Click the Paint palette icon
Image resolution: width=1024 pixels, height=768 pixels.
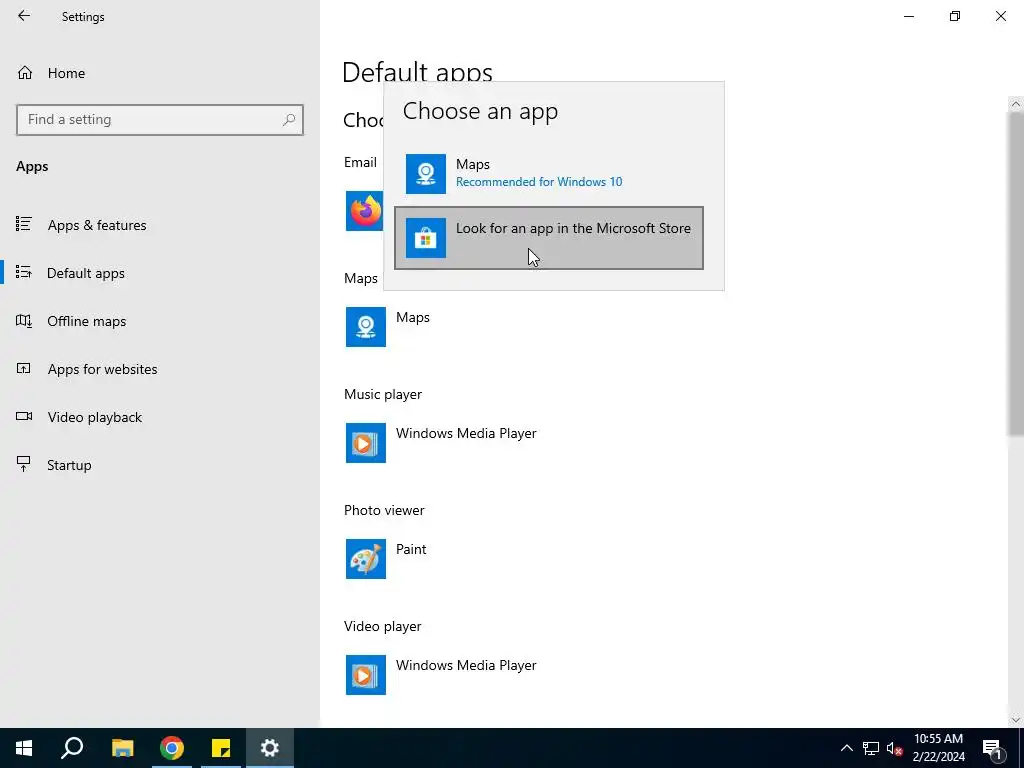coord(366,559)
